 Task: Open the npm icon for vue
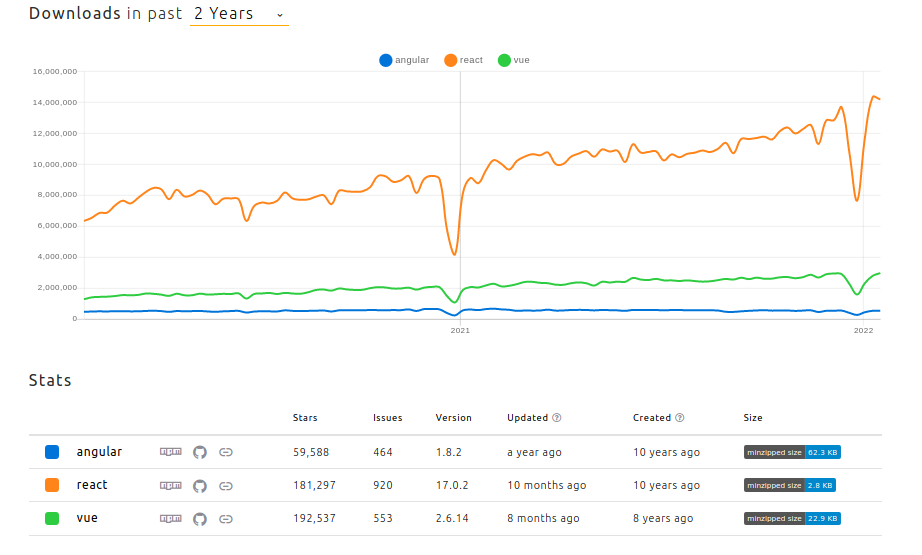[x=171, y=518]
